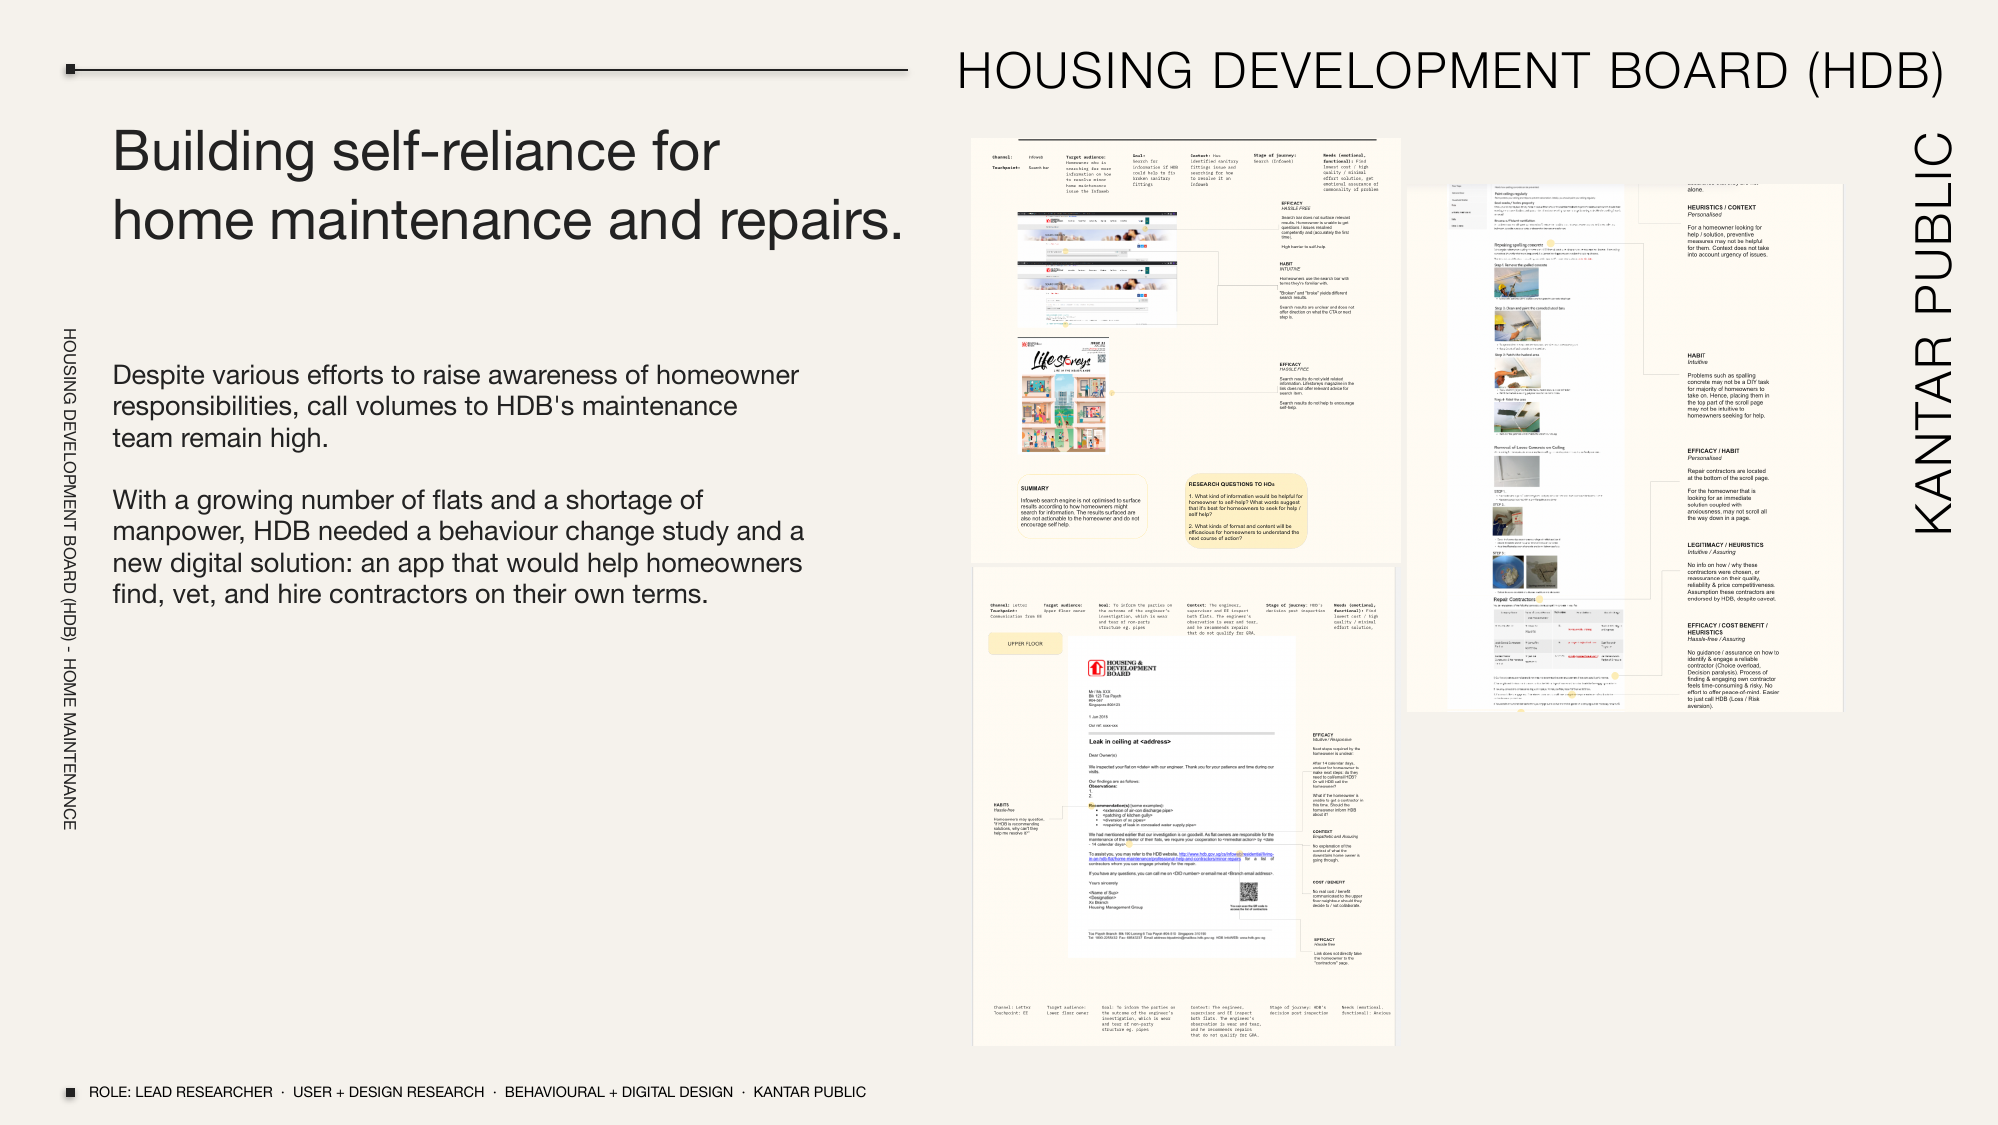1998x1125 pixels.
Task: Click the 'Leak in ceiling at <address>' letter subject
Action: (x=1129, y=742)
